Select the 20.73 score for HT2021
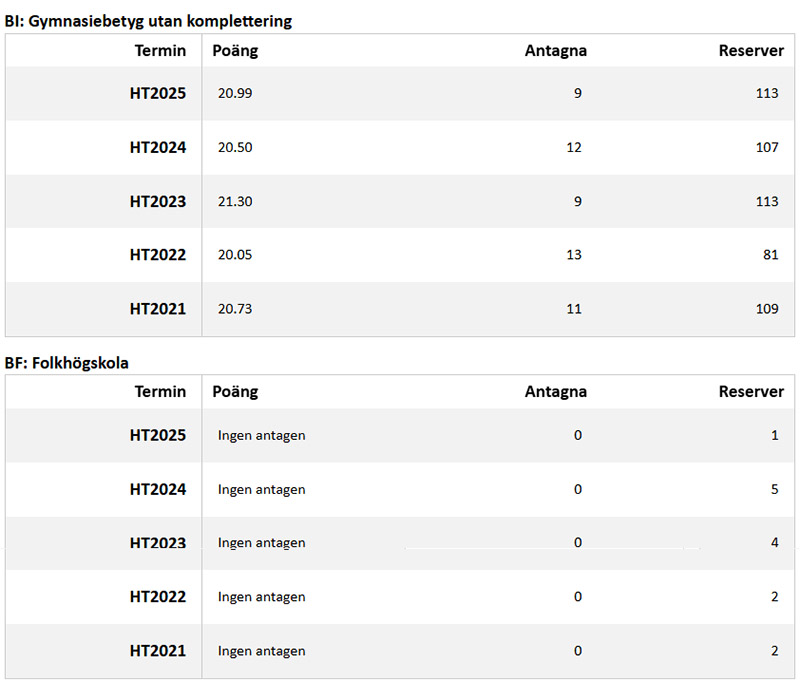 point(235,309)
